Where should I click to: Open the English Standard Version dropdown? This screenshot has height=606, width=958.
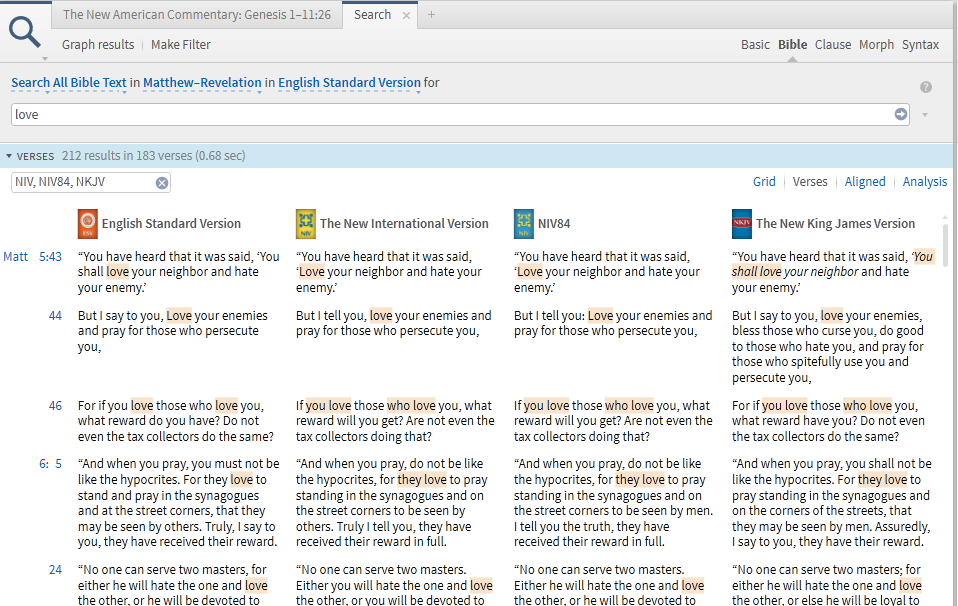[x=349, y=83]
